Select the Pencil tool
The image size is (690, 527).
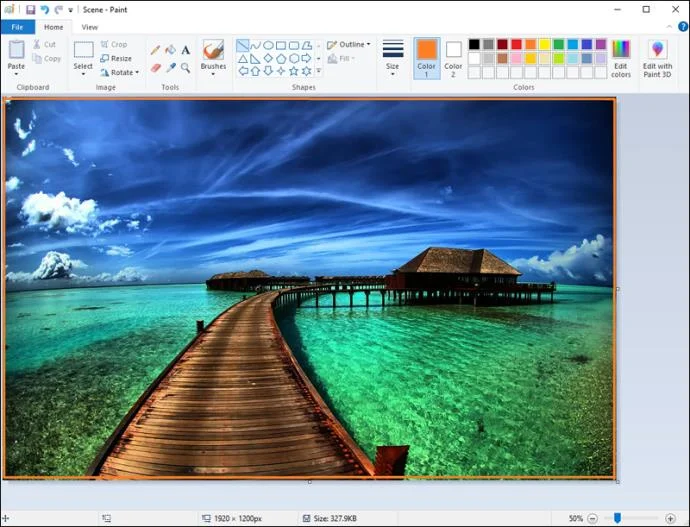tap(155, 50)
